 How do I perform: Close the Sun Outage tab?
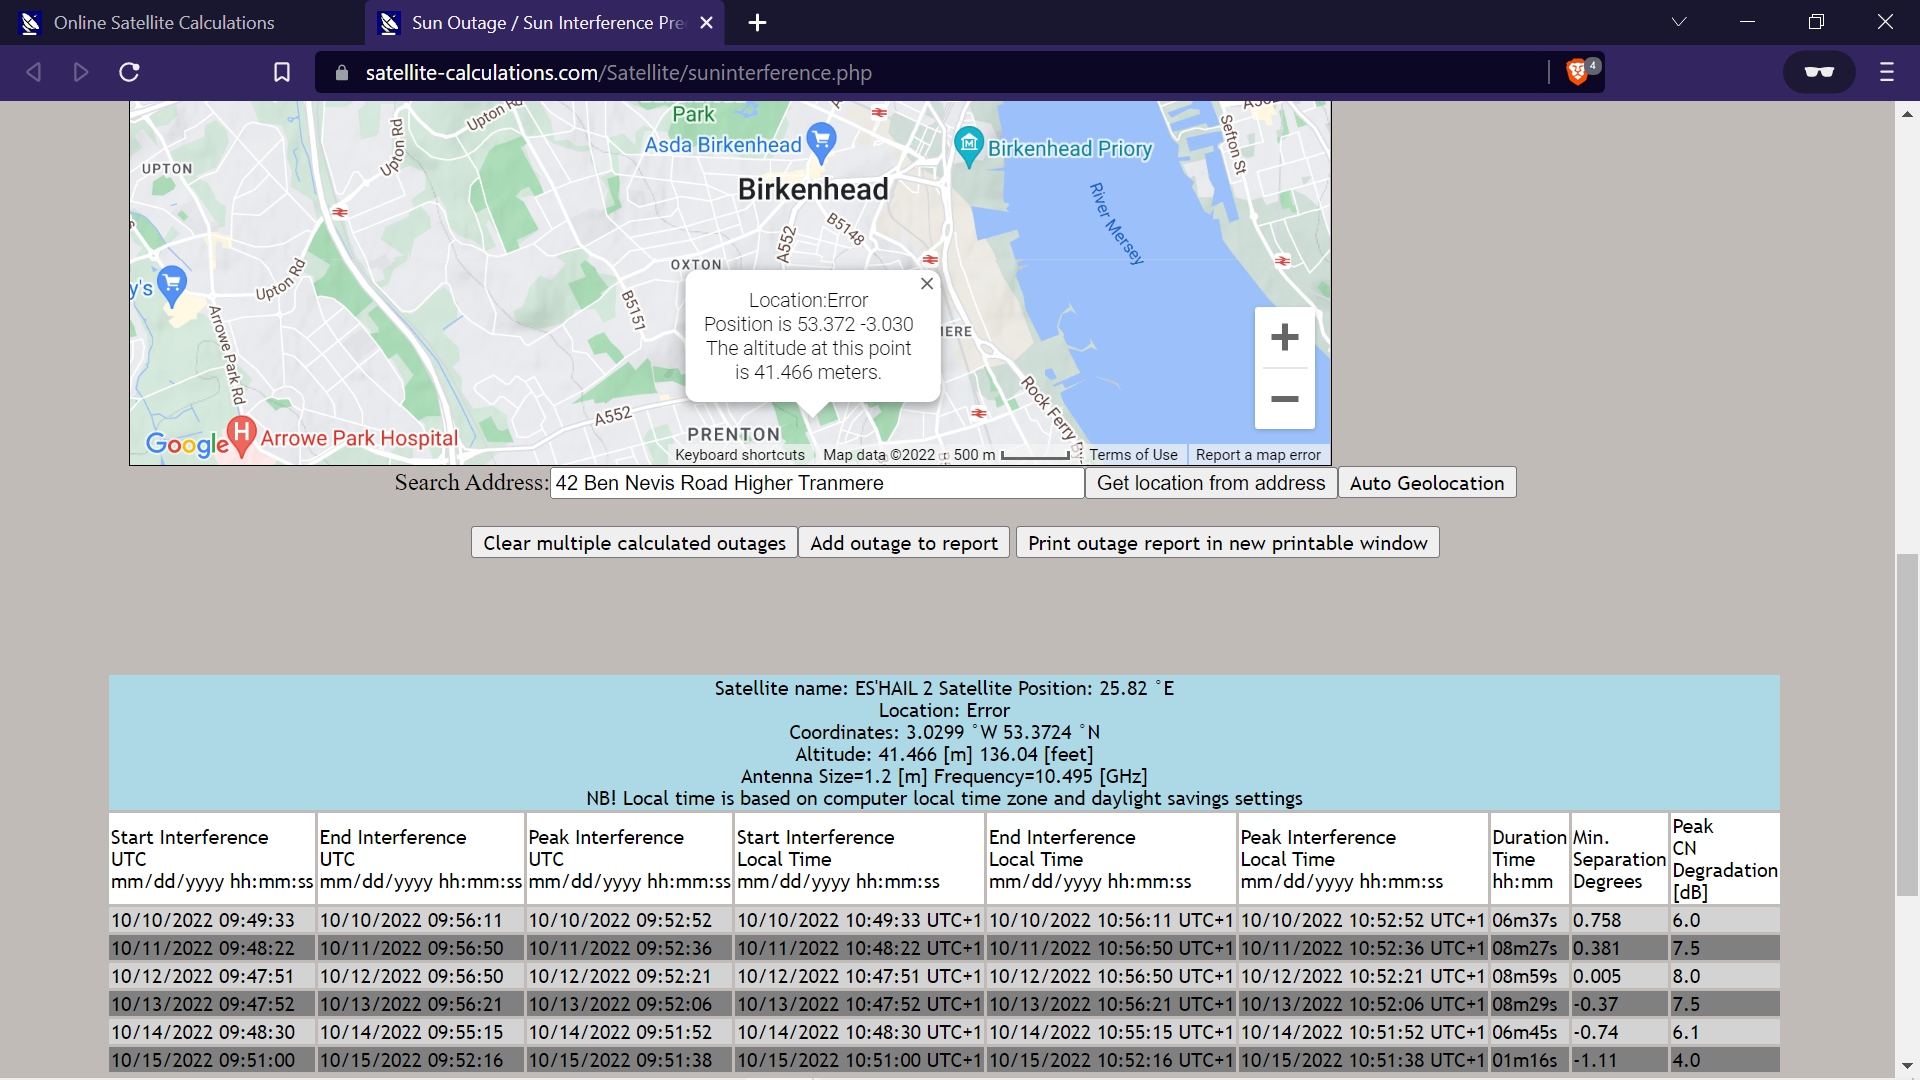coord(706,23)
